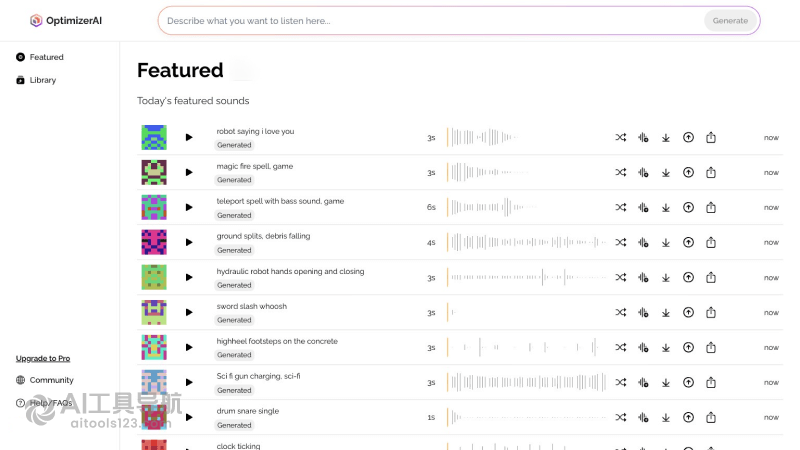Click shuffle icon for 'magic fire spell, game'
Image resolution: width=800 pixels, height=450 pixels.
(x=620, y=172)
